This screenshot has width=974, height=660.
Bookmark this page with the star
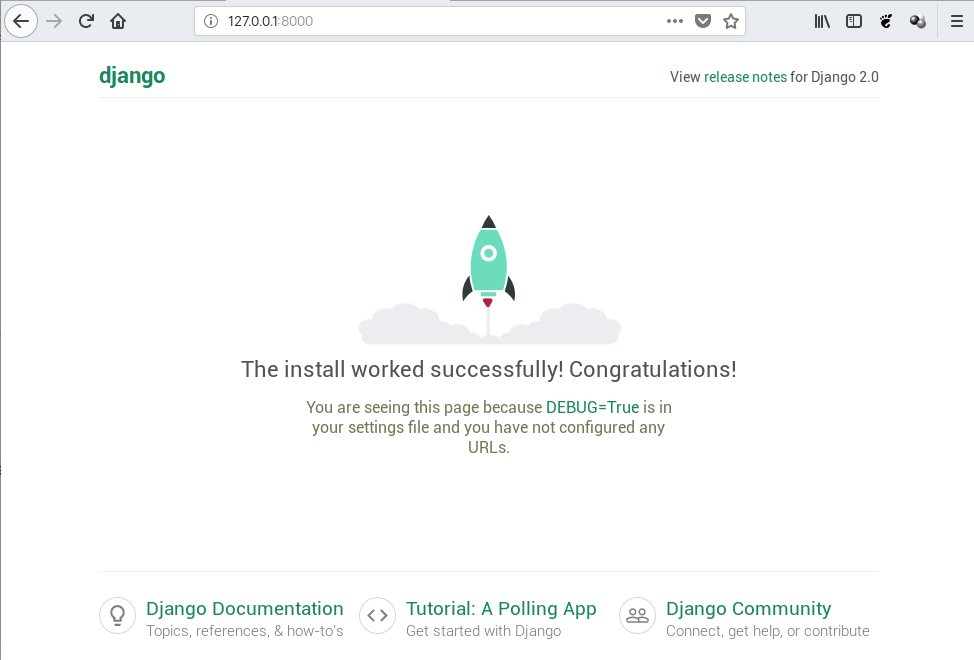tap(731, 21)
